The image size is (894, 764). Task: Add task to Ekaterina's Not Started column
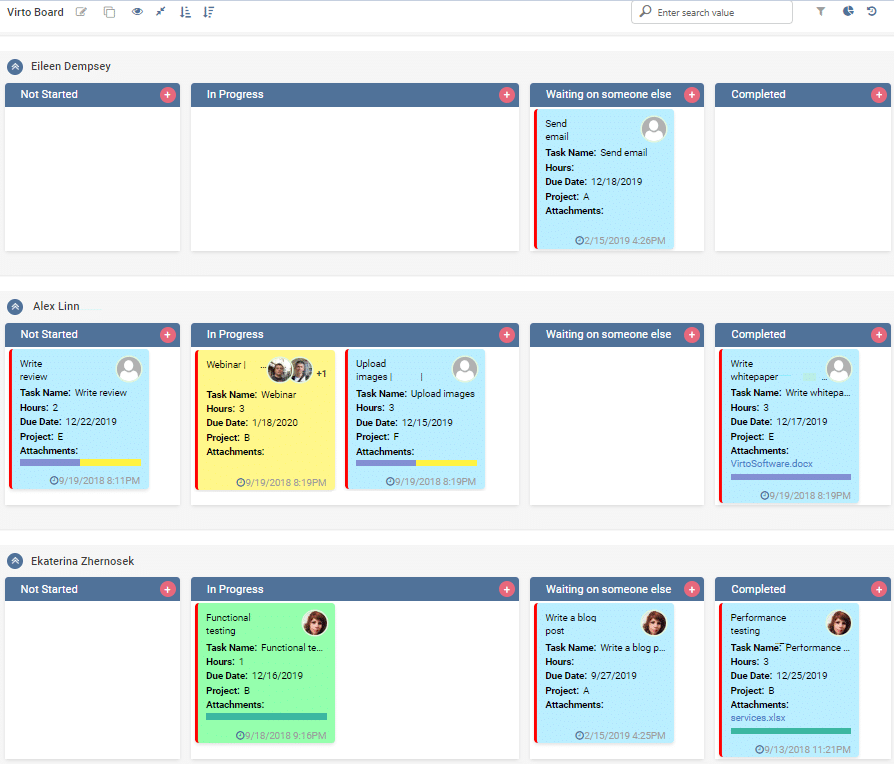168,589
